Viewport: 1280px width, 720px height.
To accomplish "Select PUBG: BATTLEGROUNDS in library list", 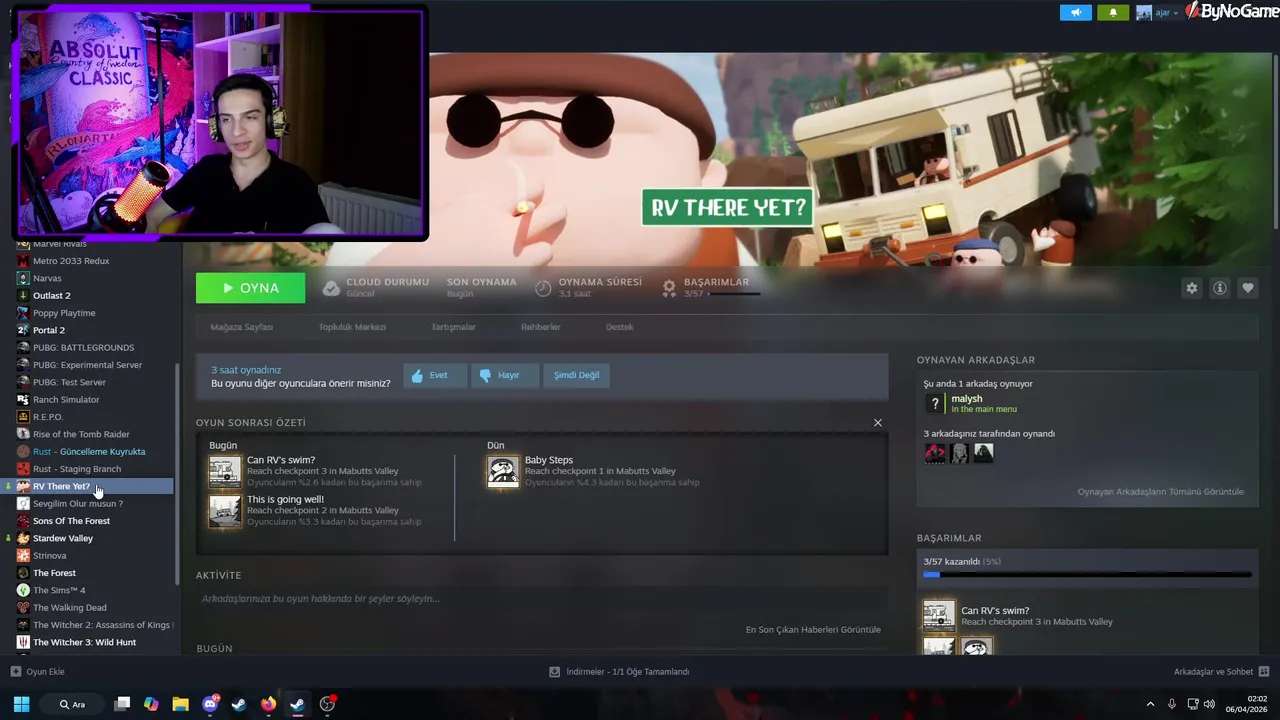I will [x=83, y=348].
